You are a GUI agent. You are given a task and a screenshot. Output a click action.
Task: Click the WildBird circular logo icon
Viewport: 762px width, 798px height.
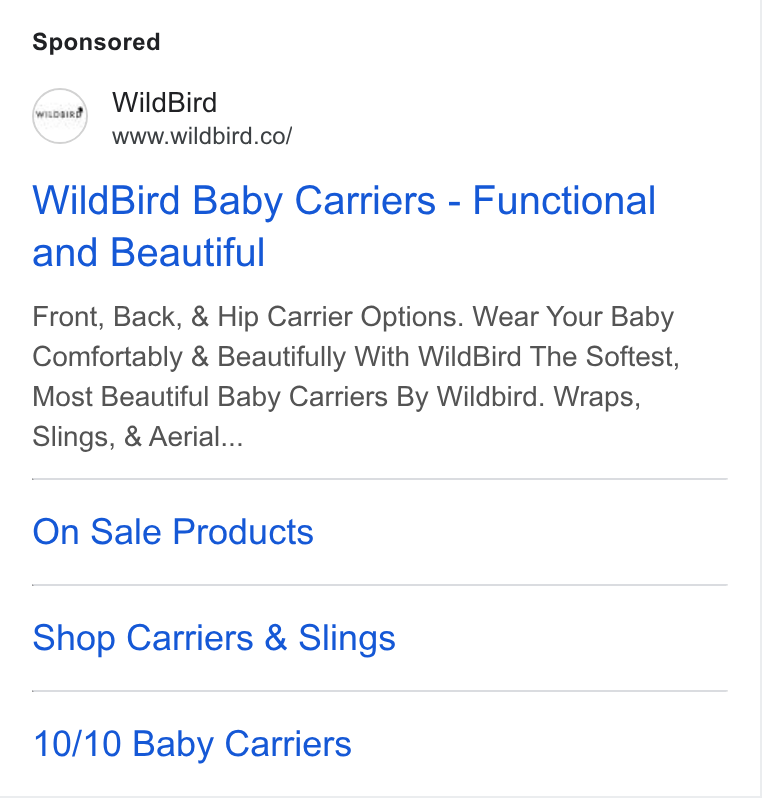tap(60, 116)
